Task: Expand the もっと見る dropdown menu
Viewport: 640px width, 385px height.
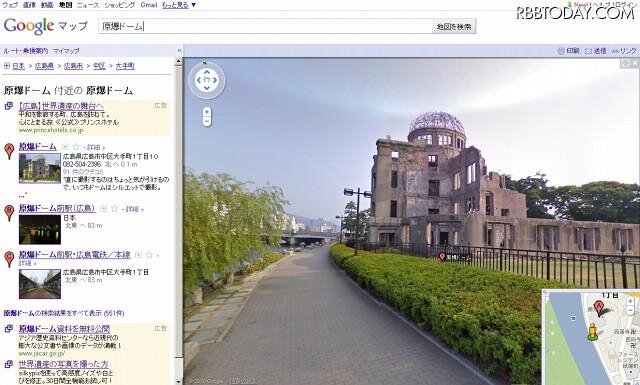Action: tap(179, 5)
